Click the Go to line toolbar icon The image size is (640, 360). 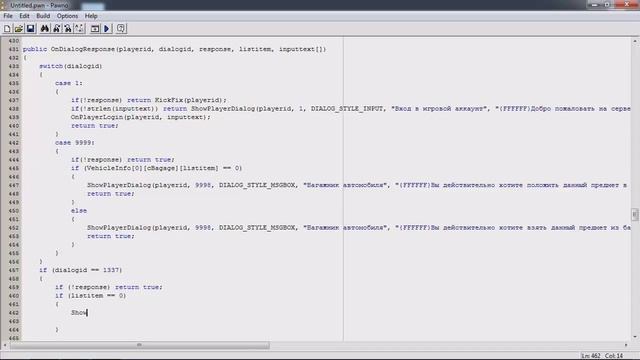(79, 29)
